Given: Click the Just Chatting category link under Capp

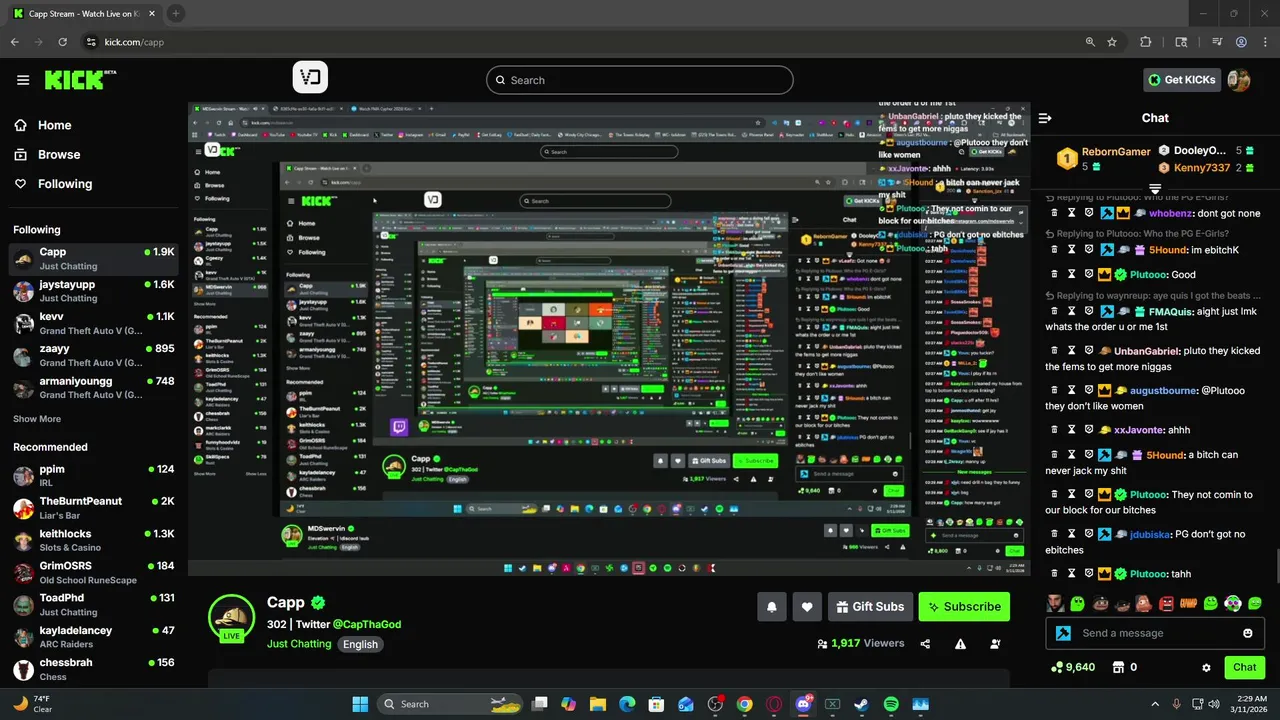Looking at the screenshot, I should [x=299, y=644].
